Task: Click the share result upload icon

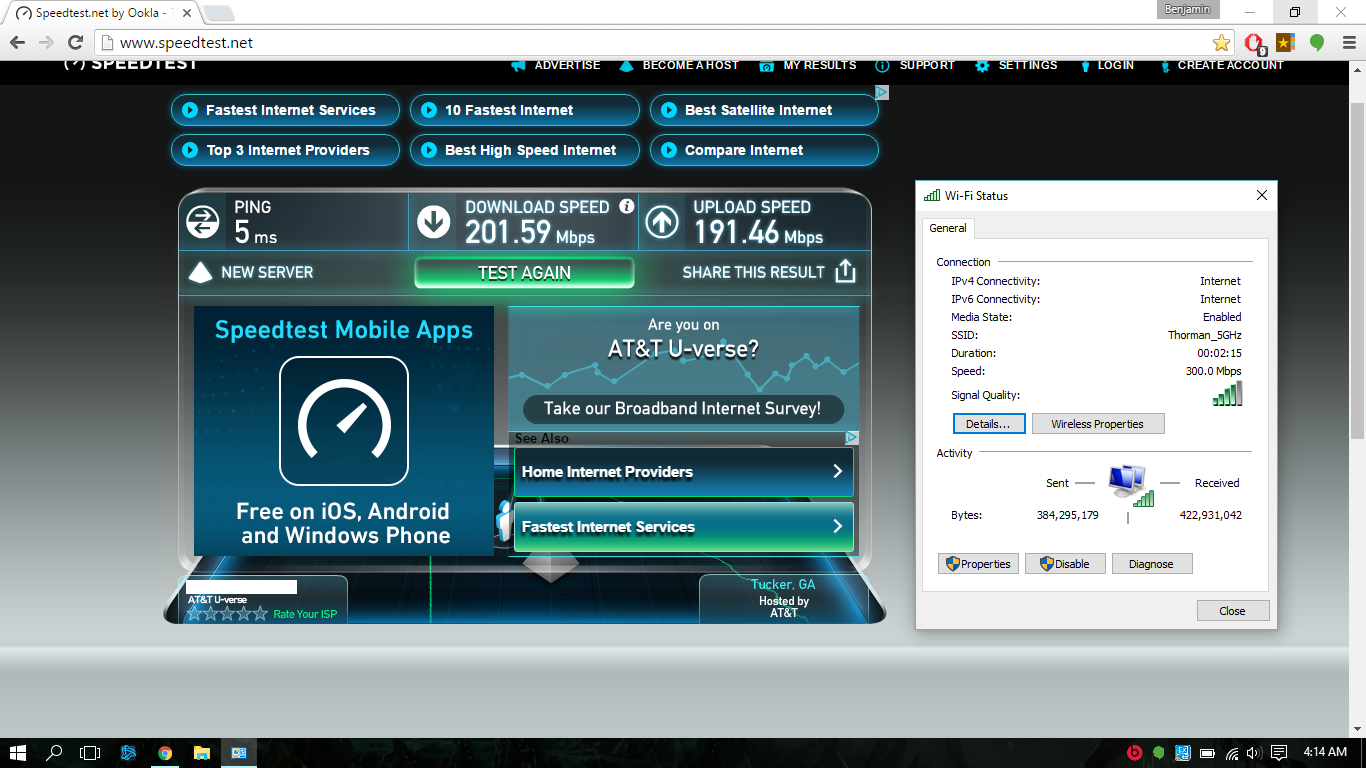Action: pyautogui.click(x=845, y=272)
